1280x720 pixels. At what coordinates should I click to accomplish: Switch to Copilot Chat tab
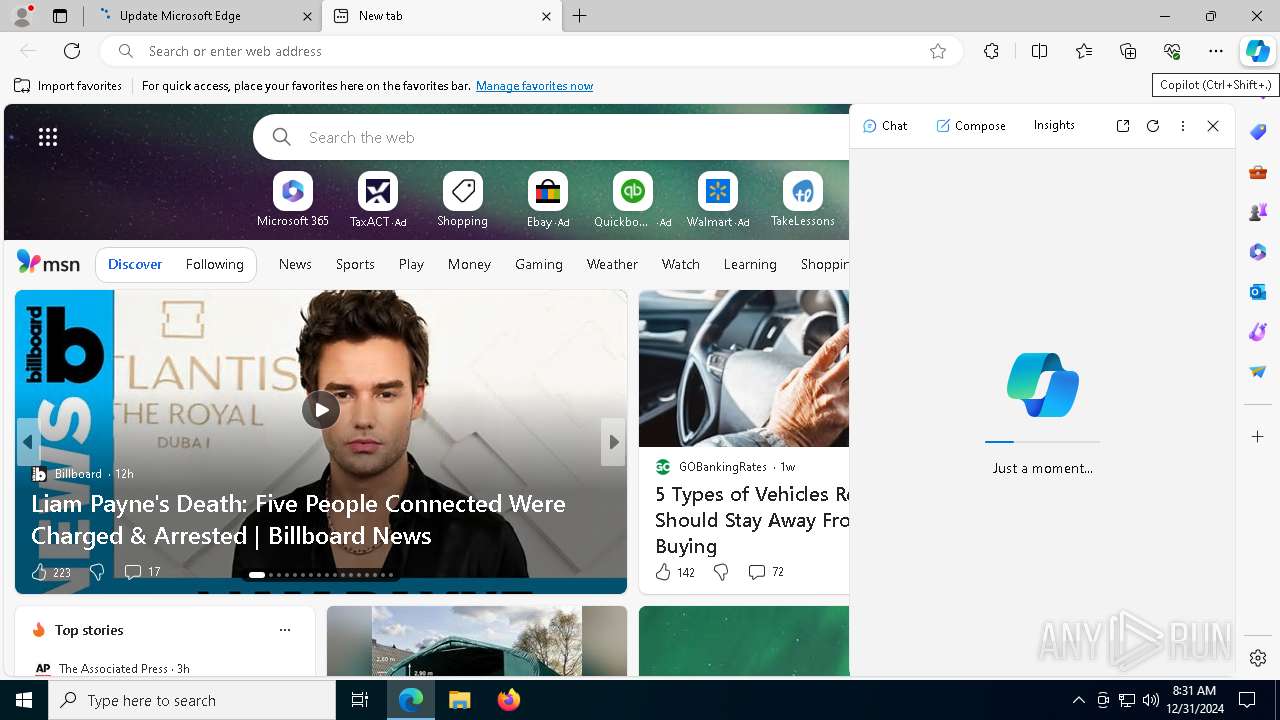click(885, 126)
